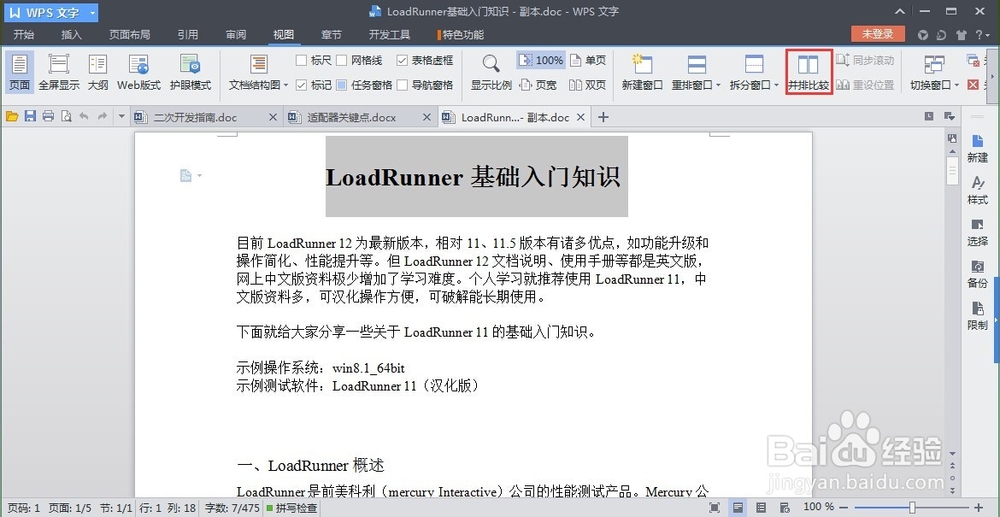Viewport: 1000px width, 517px height.
Task: Choose 单页 single page view
Action: click(587, 61)
